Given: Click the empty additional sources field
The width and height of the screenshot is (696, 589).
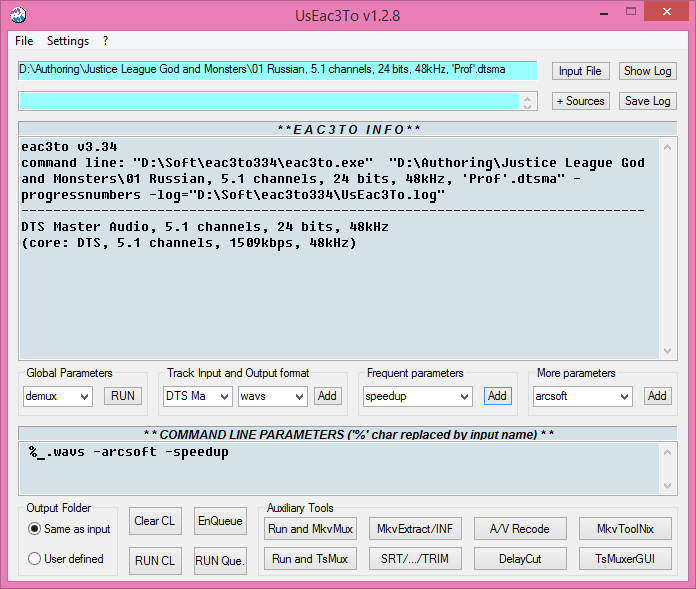Looking at the screenshot, I should [269, 101].
